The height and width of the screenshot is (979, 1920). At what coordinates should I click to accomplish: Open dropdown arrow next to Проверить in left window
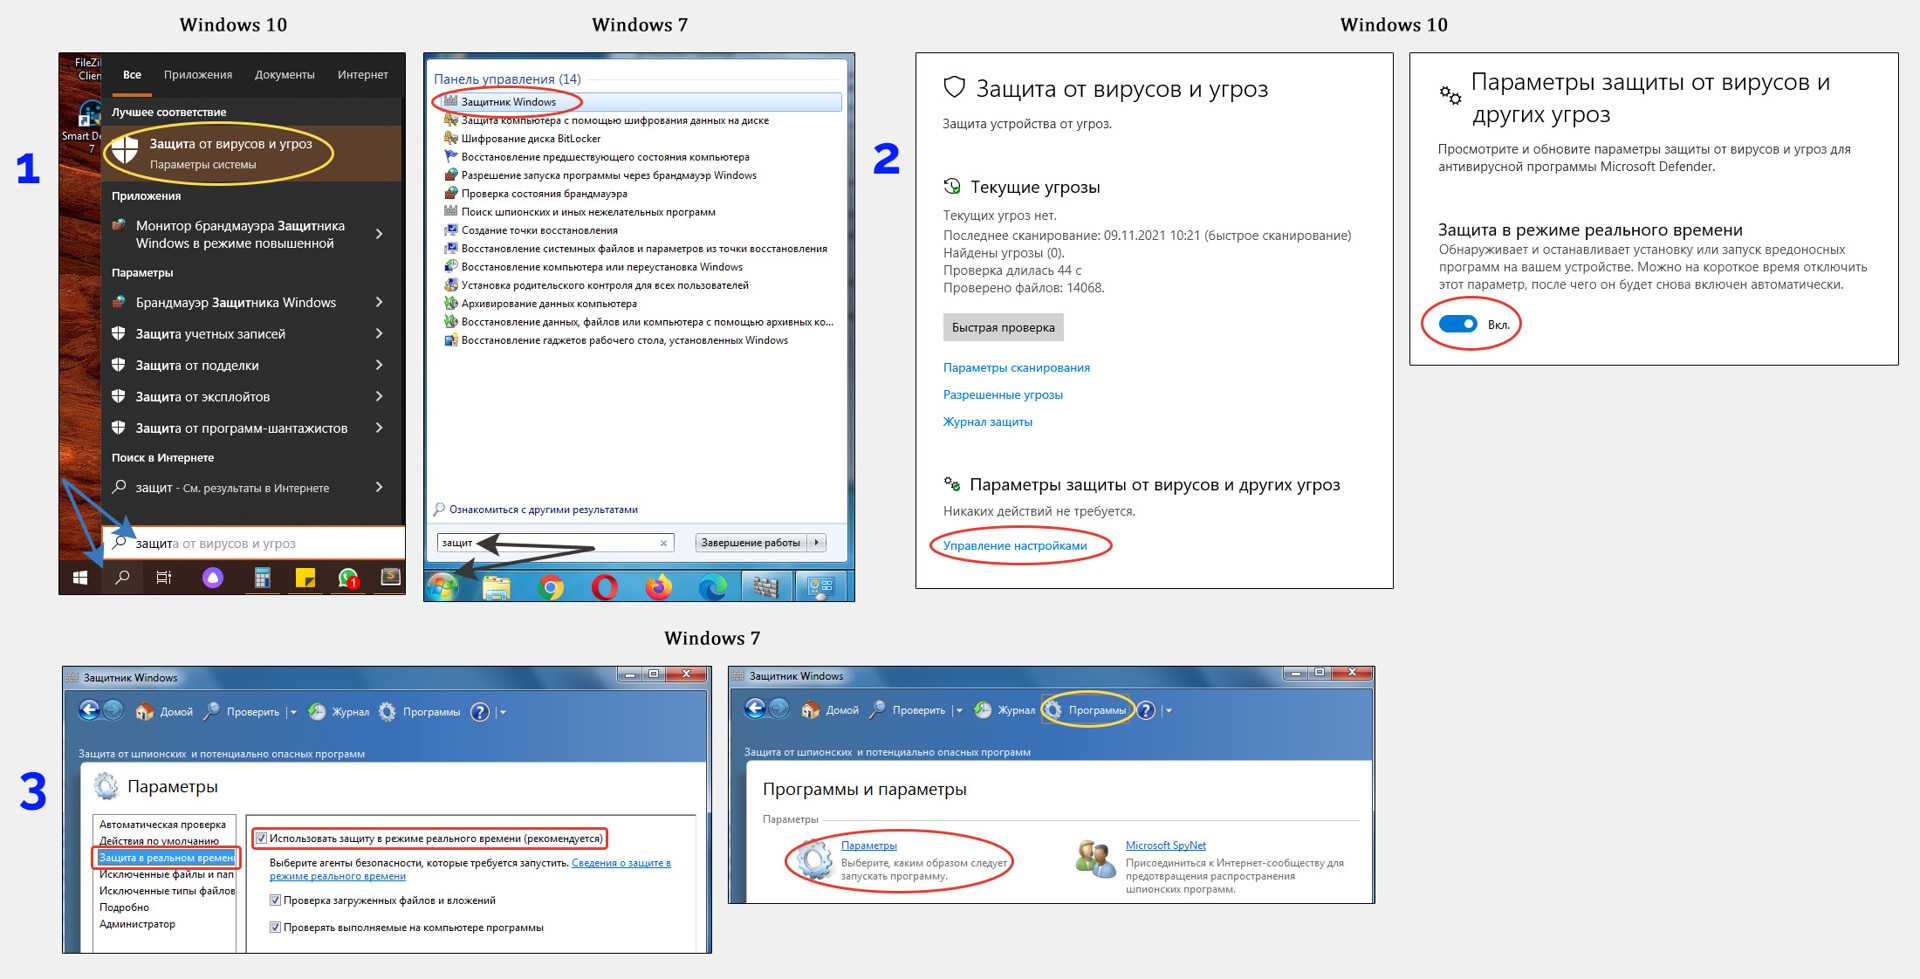coord(293,713)
